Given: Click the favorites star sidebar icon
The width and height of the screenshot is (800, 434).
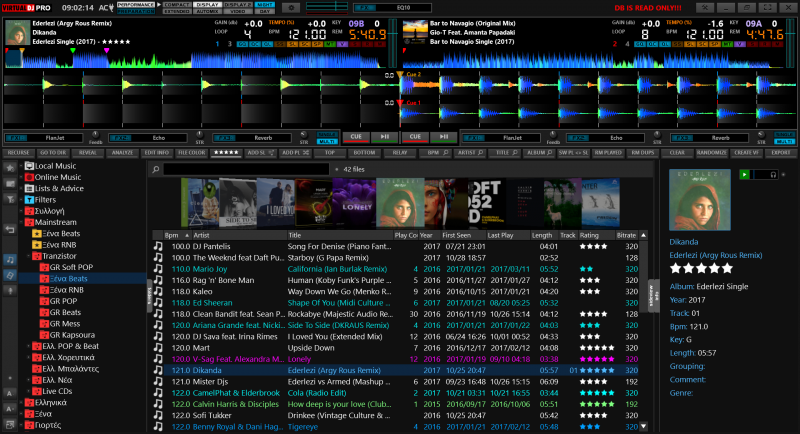Looking at the screenshot, I should pyautogui.click(x=10, y=168).
